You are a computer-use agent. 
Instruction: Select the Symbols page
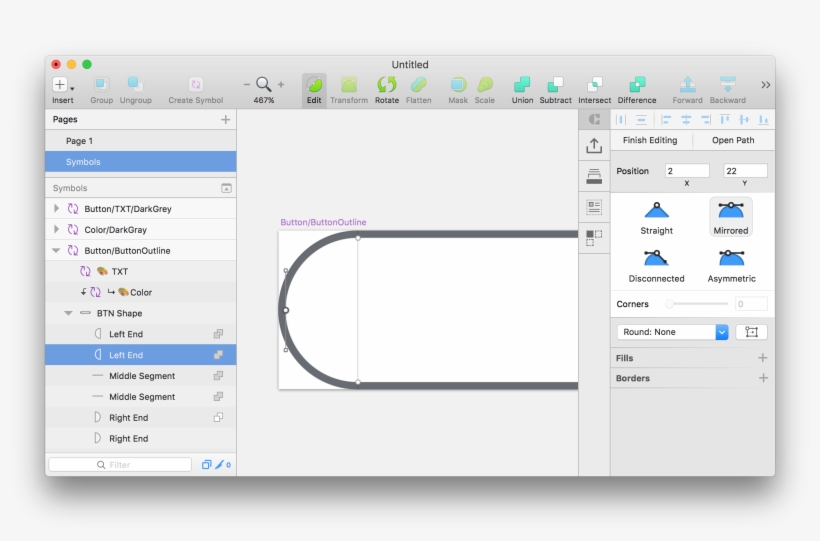[x=141, y=162]
